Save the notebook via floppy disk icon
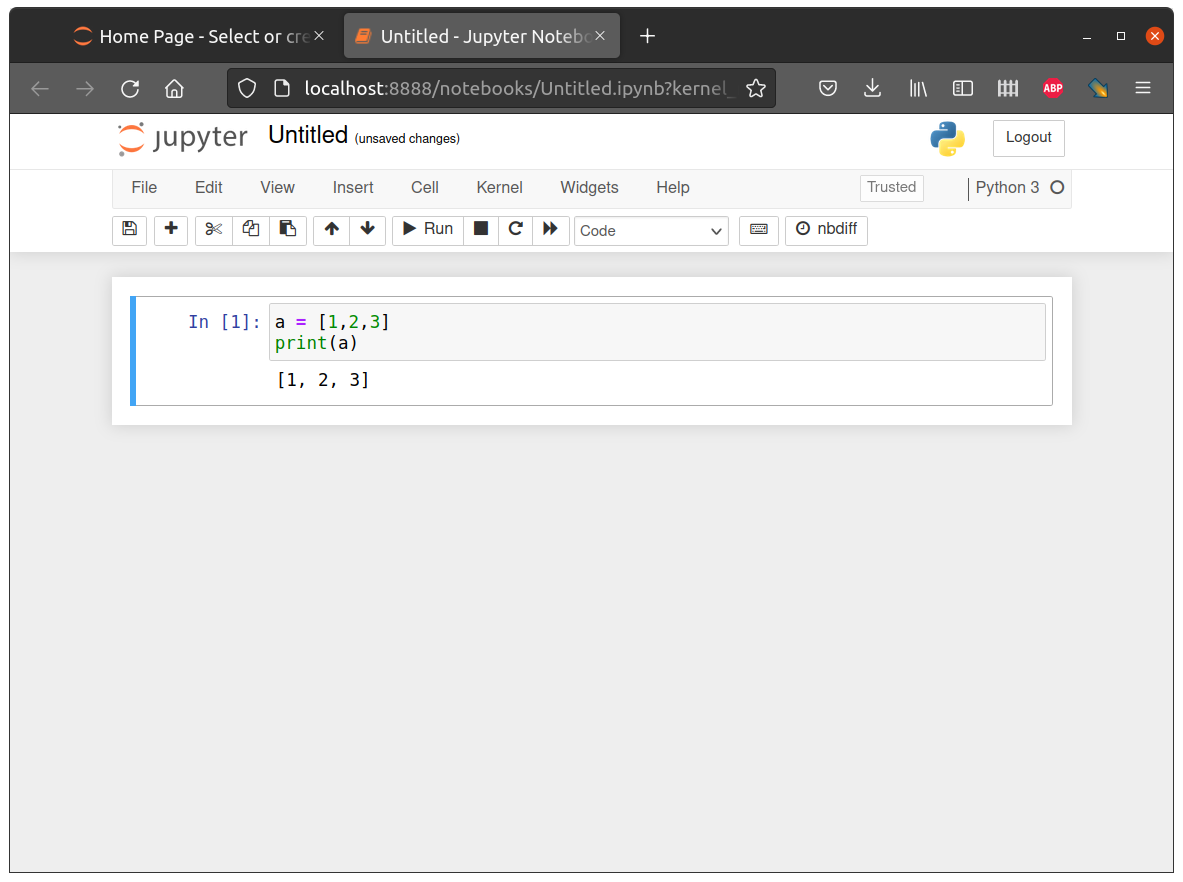Viewport: 1183px width, 882px height. click(129, 230)
